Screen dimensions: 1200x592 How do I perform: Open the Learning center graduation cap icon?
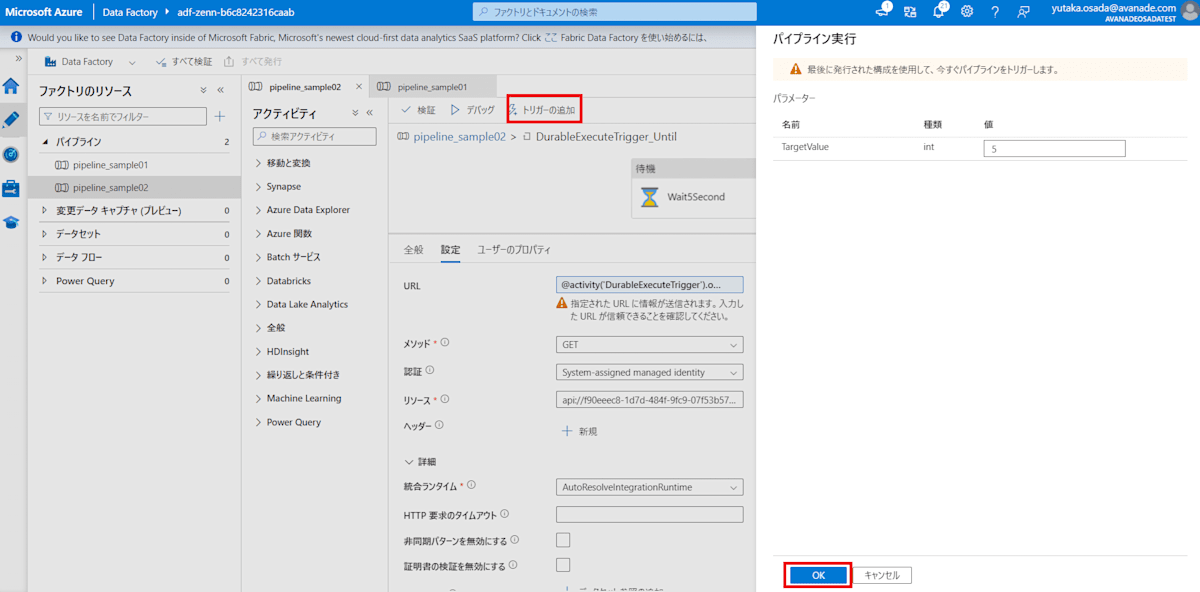11,222
